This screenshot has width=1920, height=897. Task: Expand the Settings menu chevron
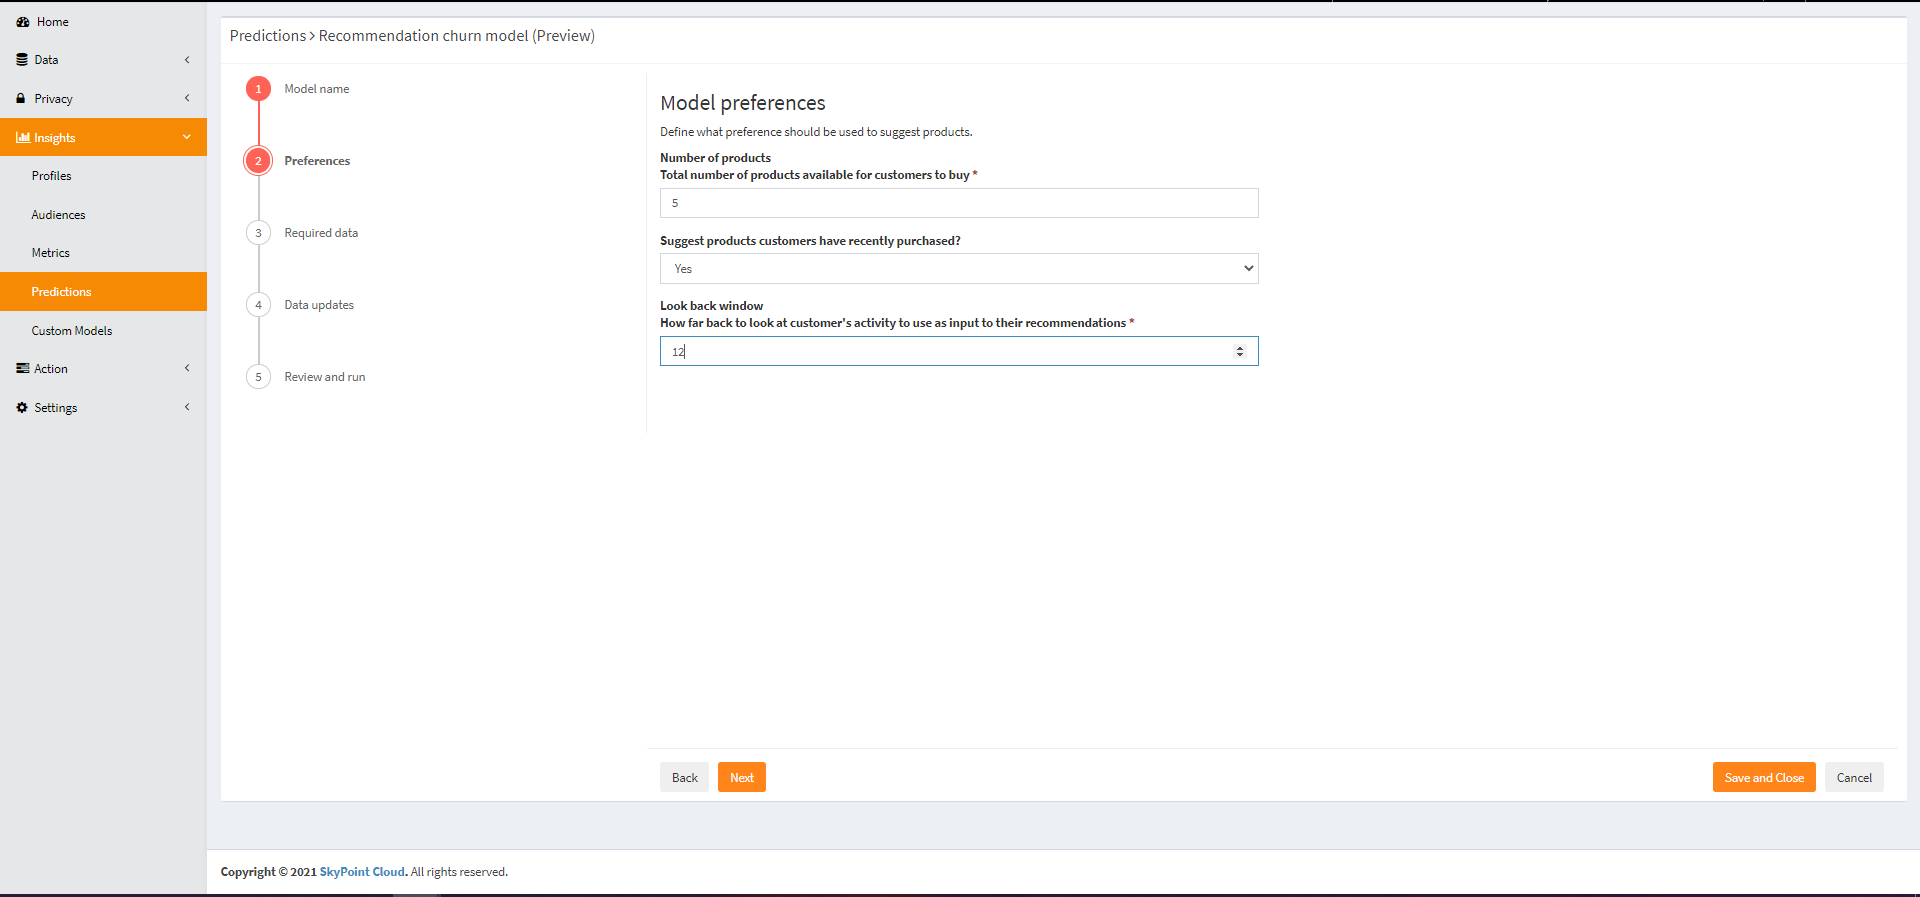[x=187, y=408]
